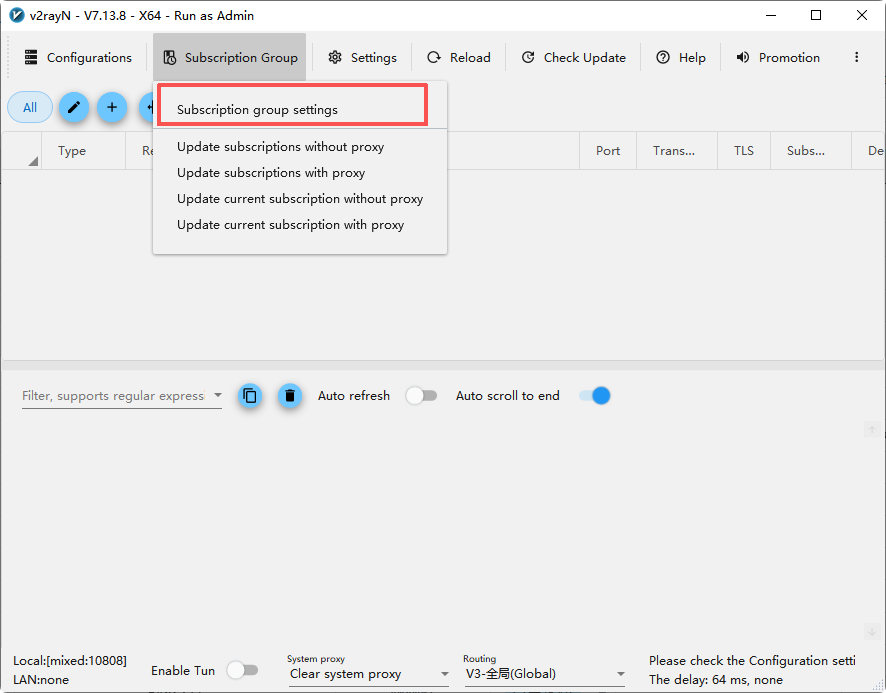
Task: Expand the log filter dropdown arrow
Action: [x=218, y=395]
